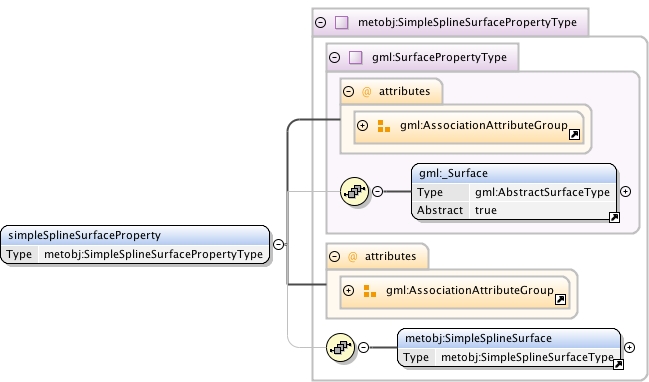Screen dimensions: 649x382
Task: Collapse the metobj:SimpleSplineSurfacePropertyType box
Action: tap(320, 22)
